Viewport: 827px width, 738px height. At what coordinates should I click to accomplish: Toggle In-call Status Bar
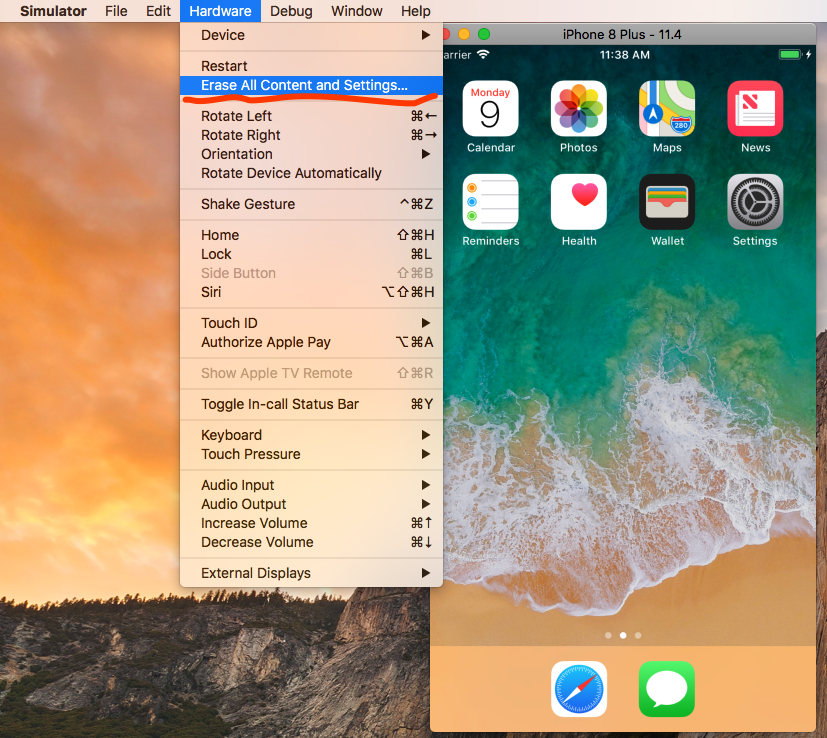(311, 404)
